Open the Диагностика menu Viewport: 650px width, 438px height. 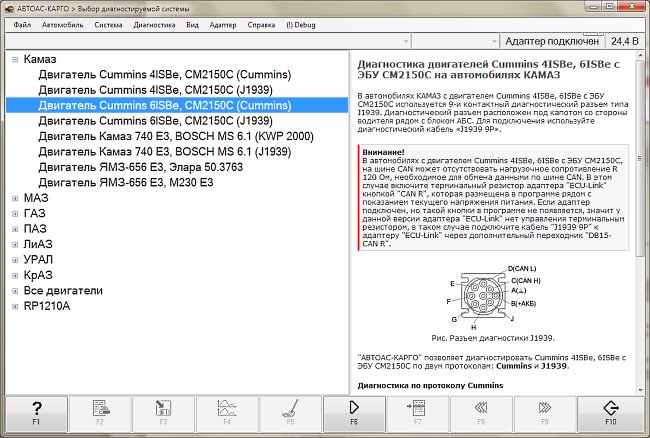(x=154, y=25)
